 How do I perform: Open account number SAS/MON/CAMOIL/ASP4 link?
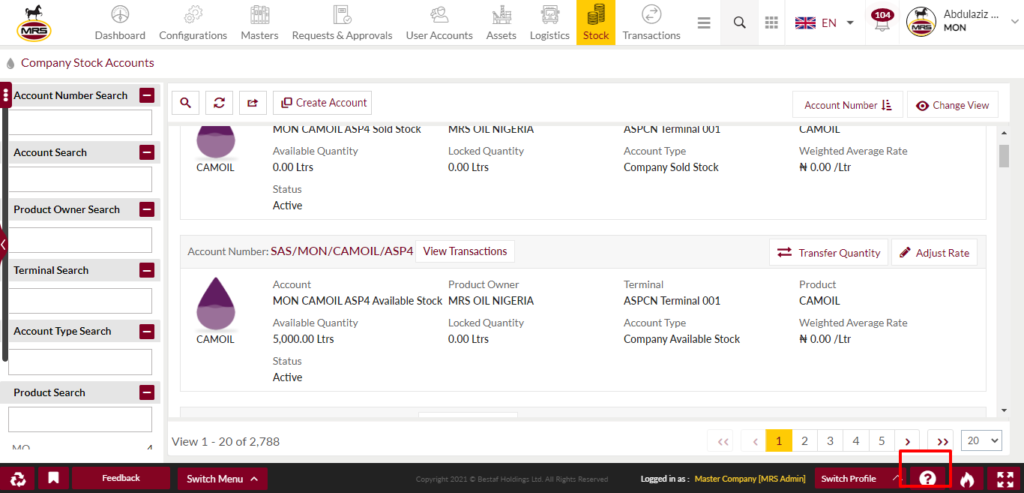342,251
